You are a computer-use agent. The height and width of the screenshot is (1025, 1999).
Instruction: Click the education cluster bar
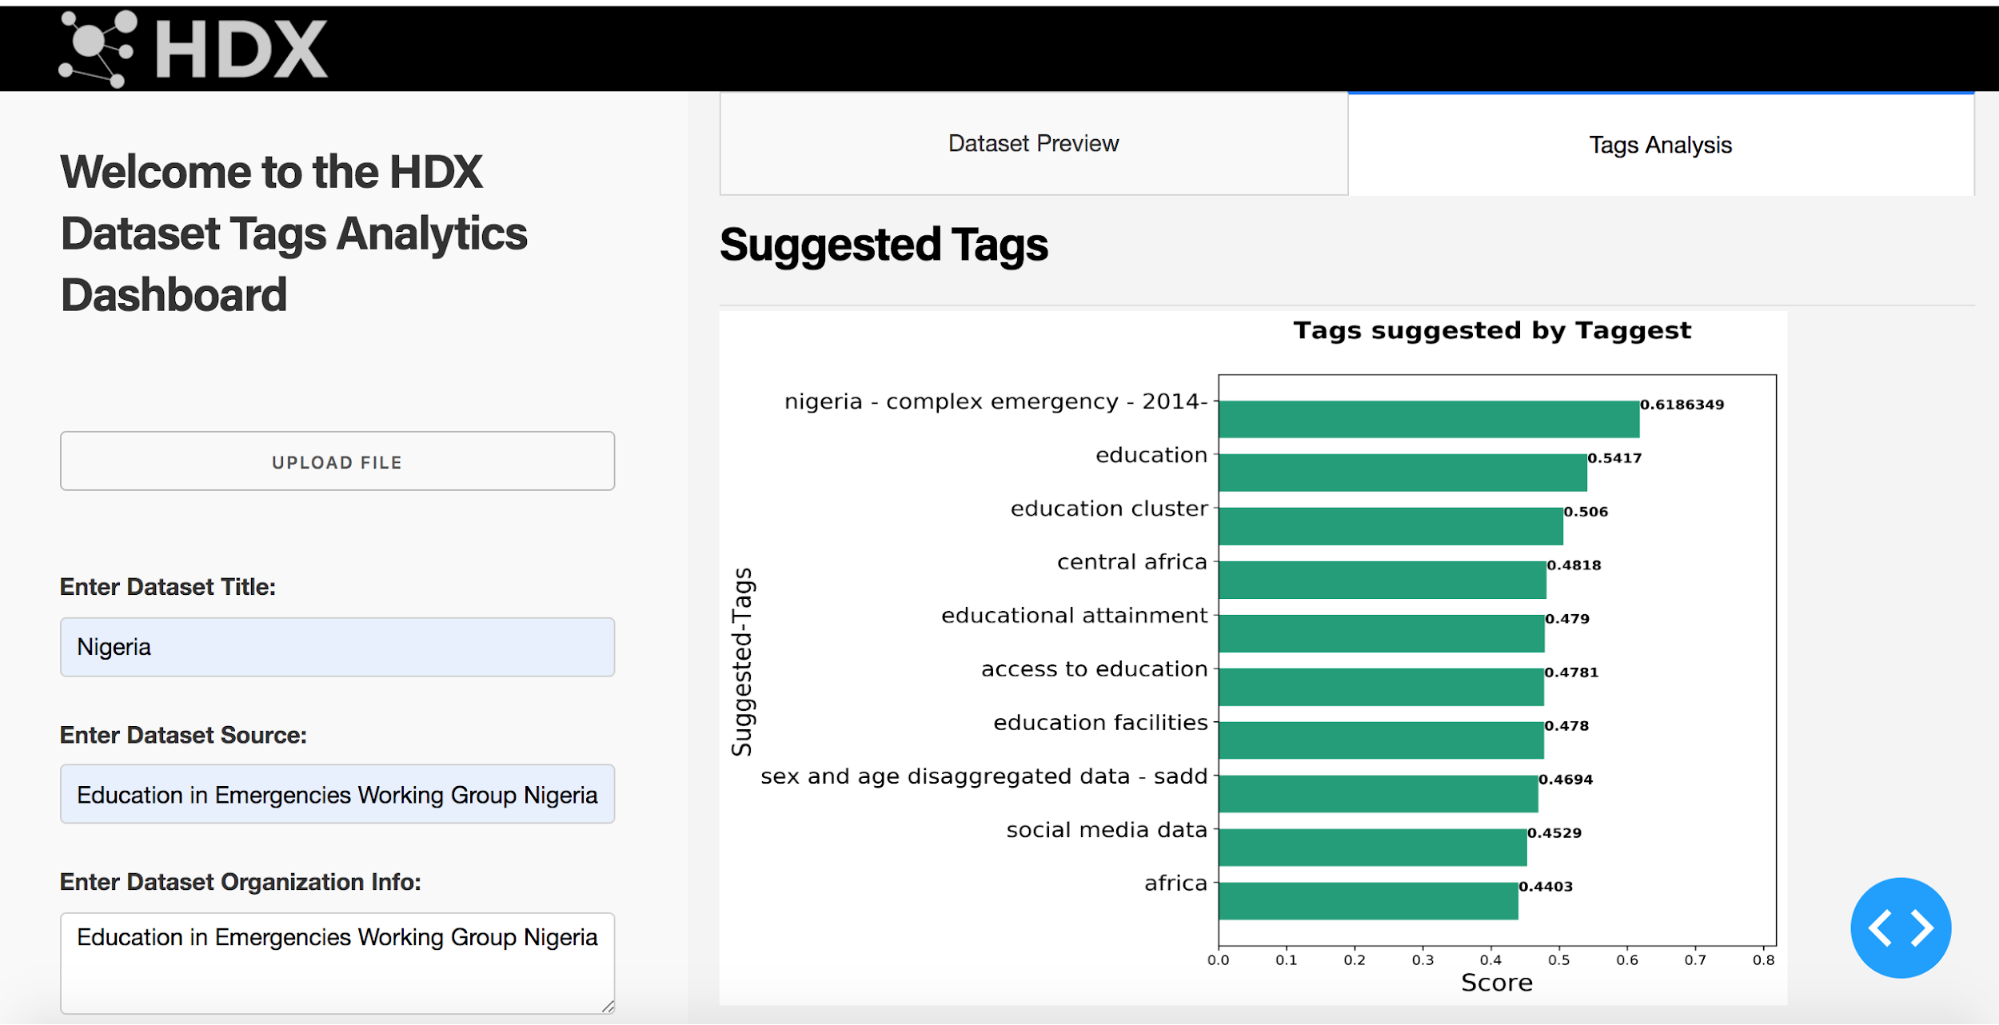coord(1390,526)
